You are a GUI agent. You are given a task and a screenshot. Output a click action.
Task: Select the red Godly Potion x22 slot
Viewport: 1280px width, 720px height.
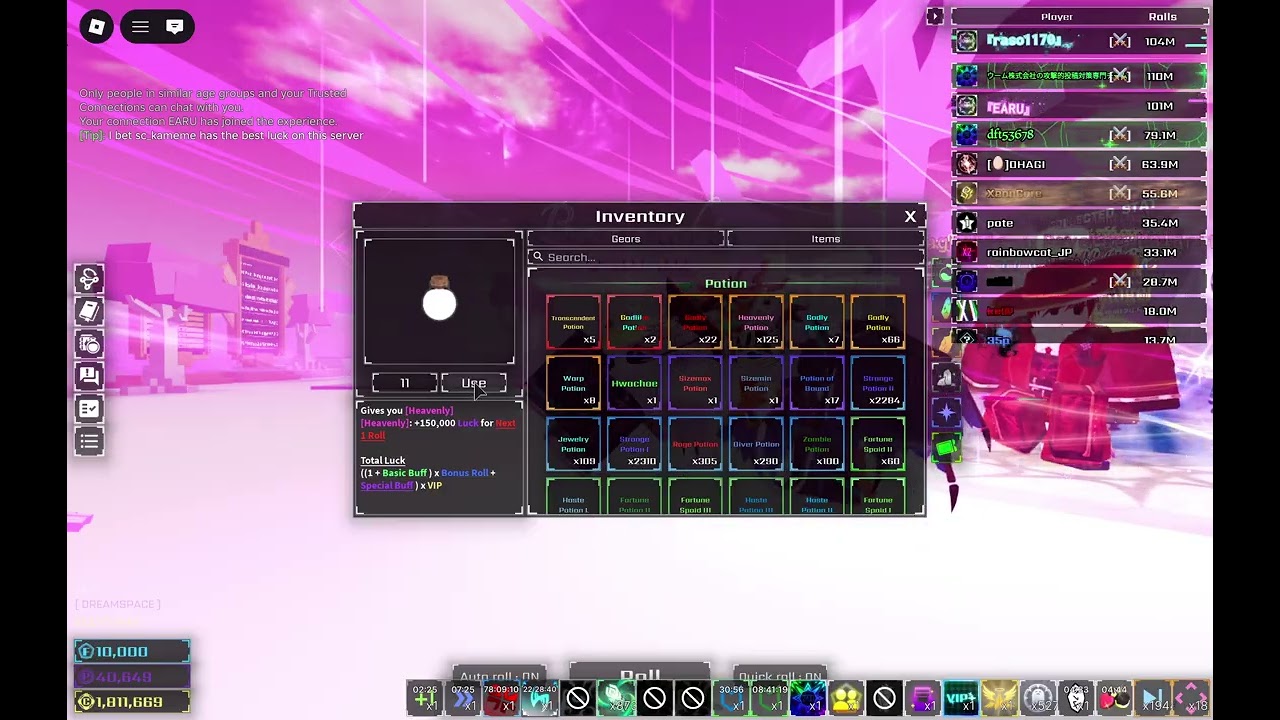coord(695,322)
